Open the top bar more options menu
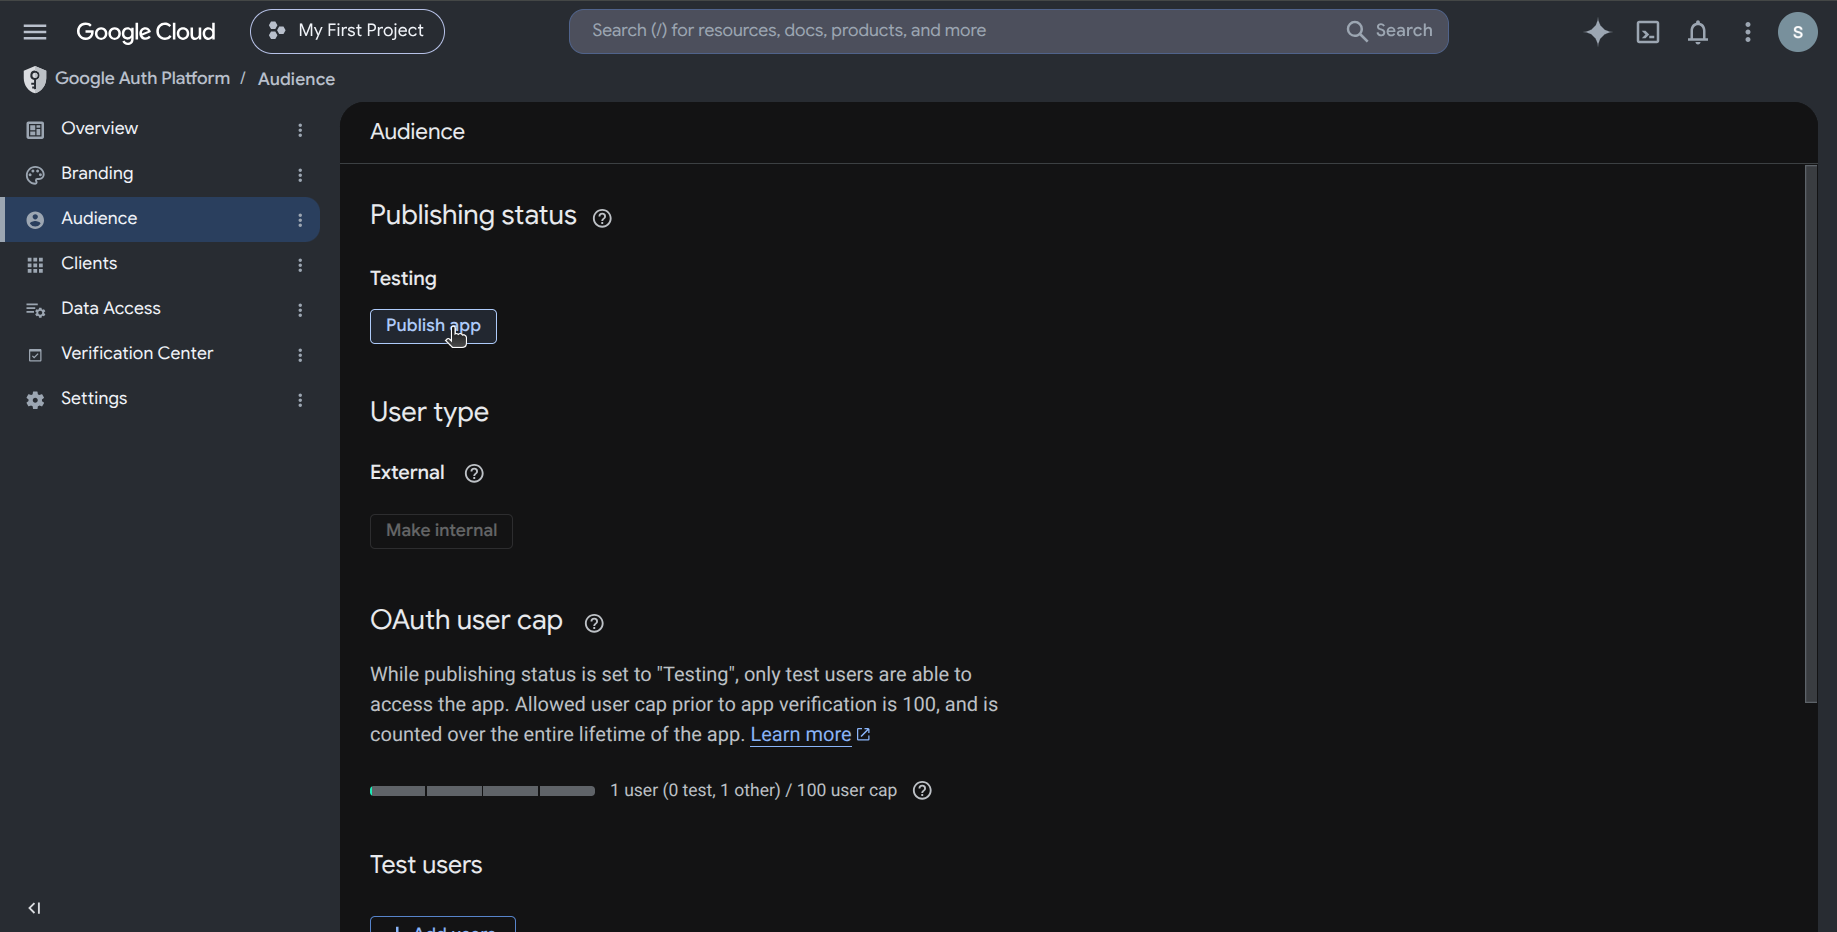1837x932 pixels. coord(1748,32)
